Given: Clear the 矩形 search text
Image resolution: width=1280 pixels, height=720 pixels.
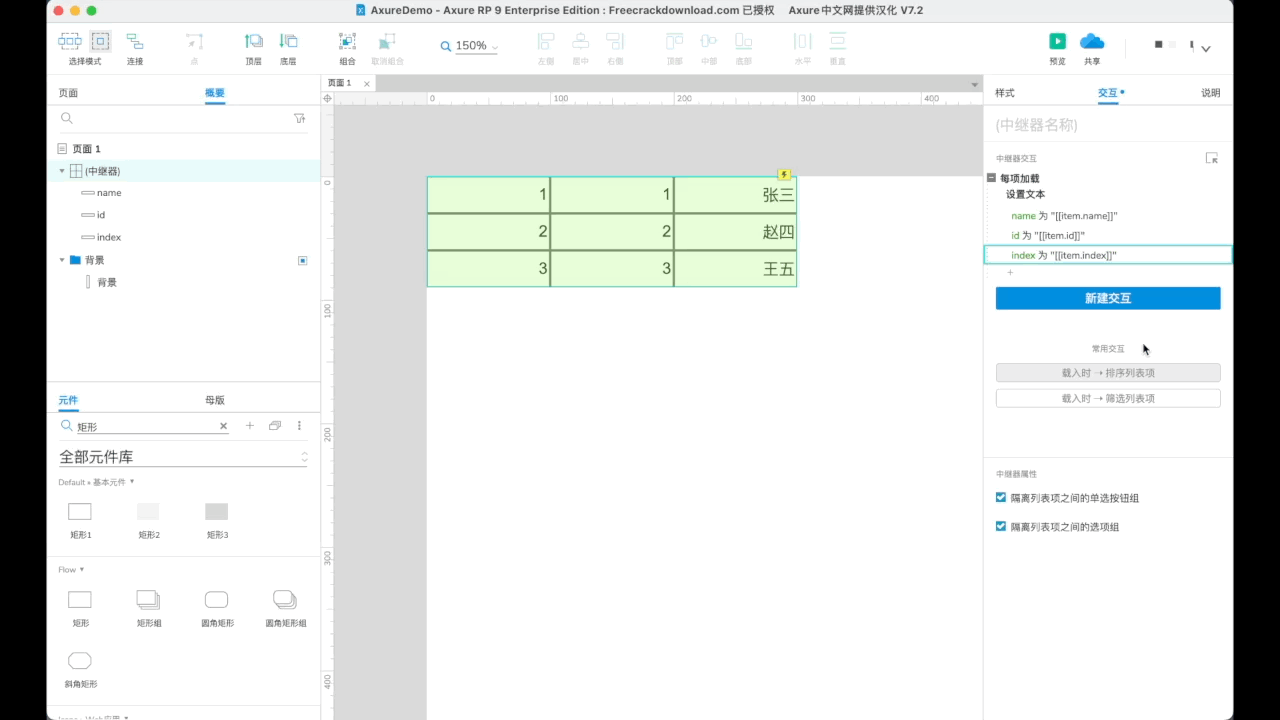Looking at the screenshot, I should tap(224, 426).
